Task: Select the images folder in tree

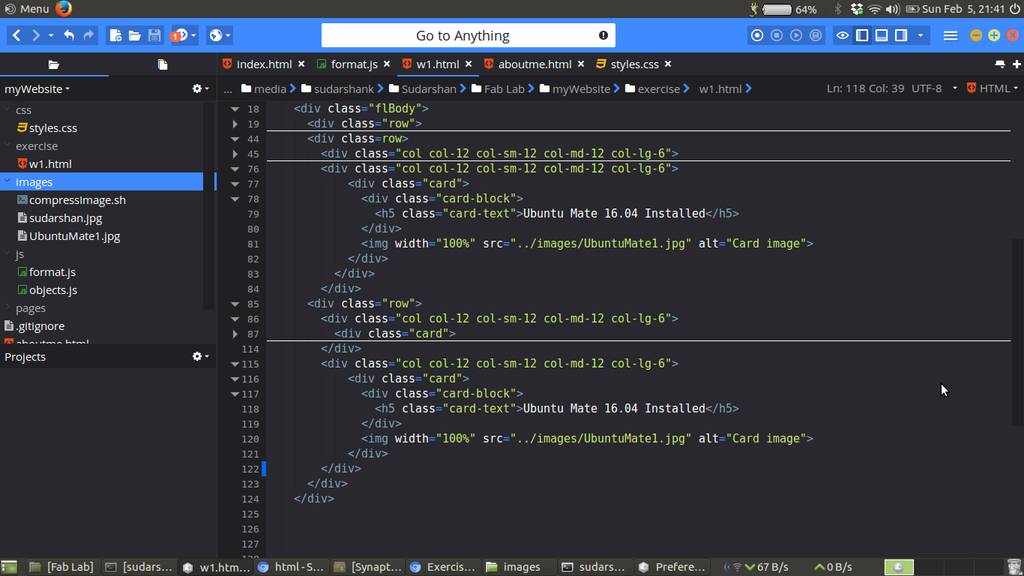Action: pyautogui.click(x=101, y=182)
